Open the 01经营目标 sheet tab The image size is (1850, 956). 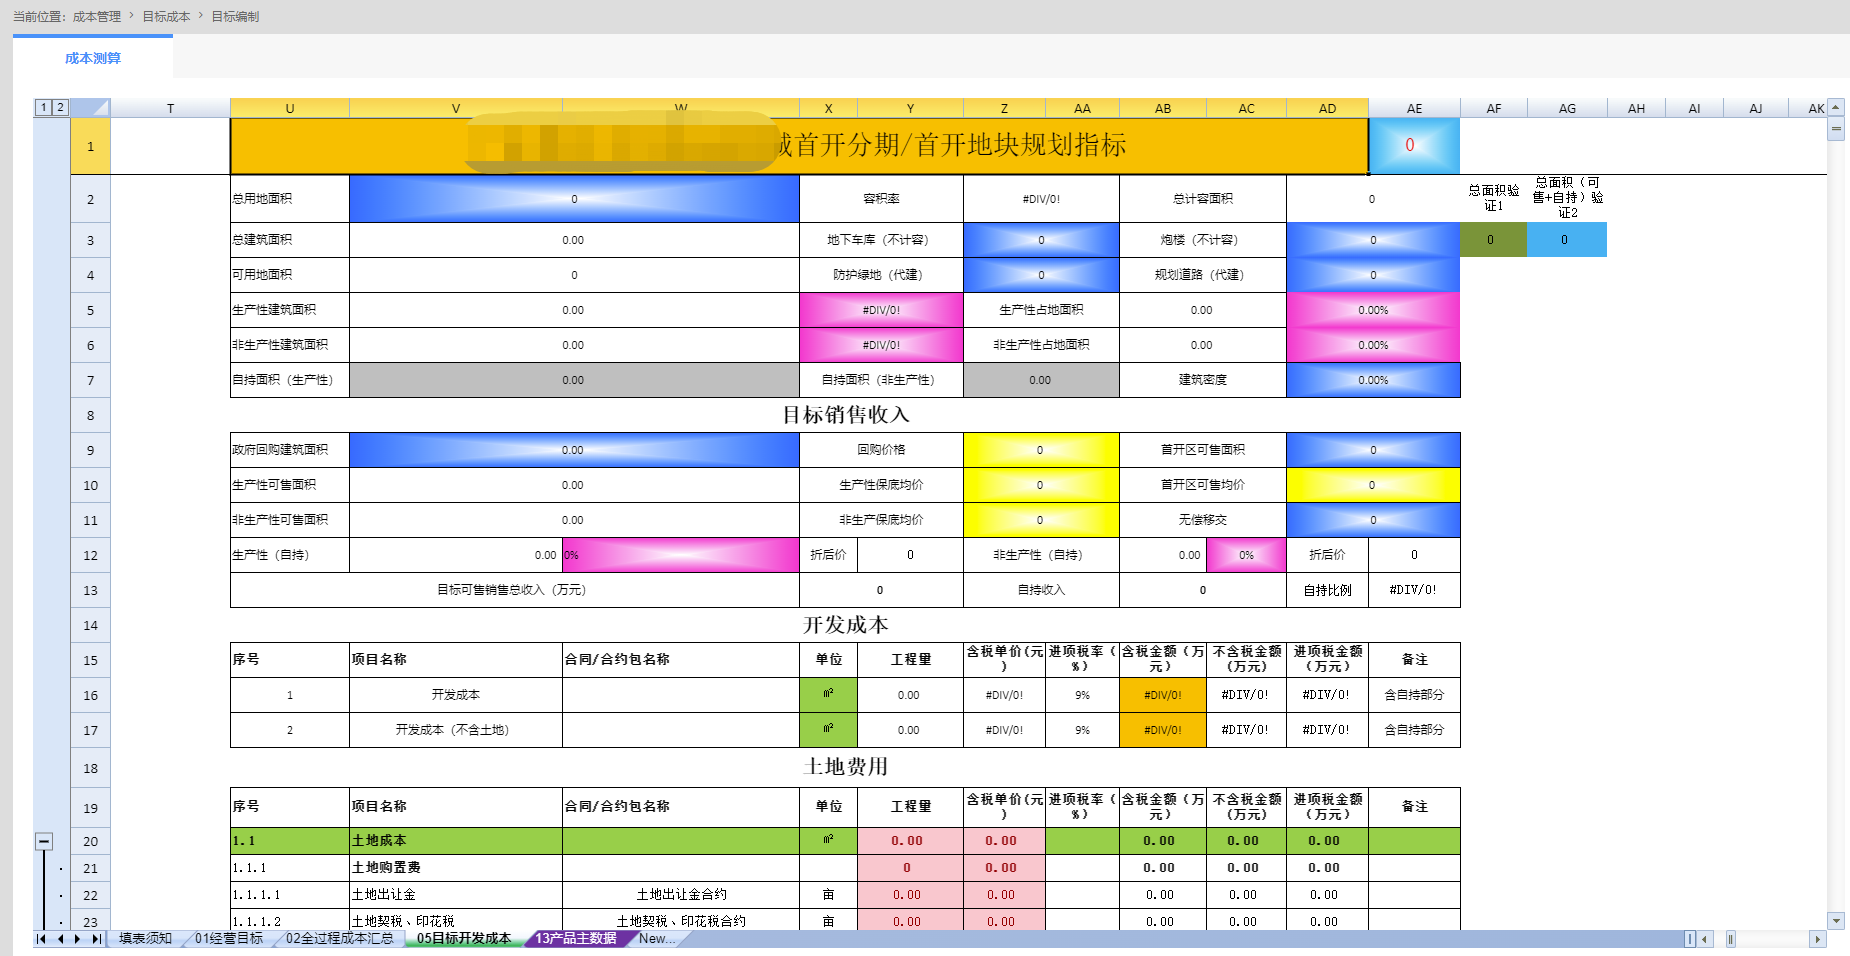(228, 939)
